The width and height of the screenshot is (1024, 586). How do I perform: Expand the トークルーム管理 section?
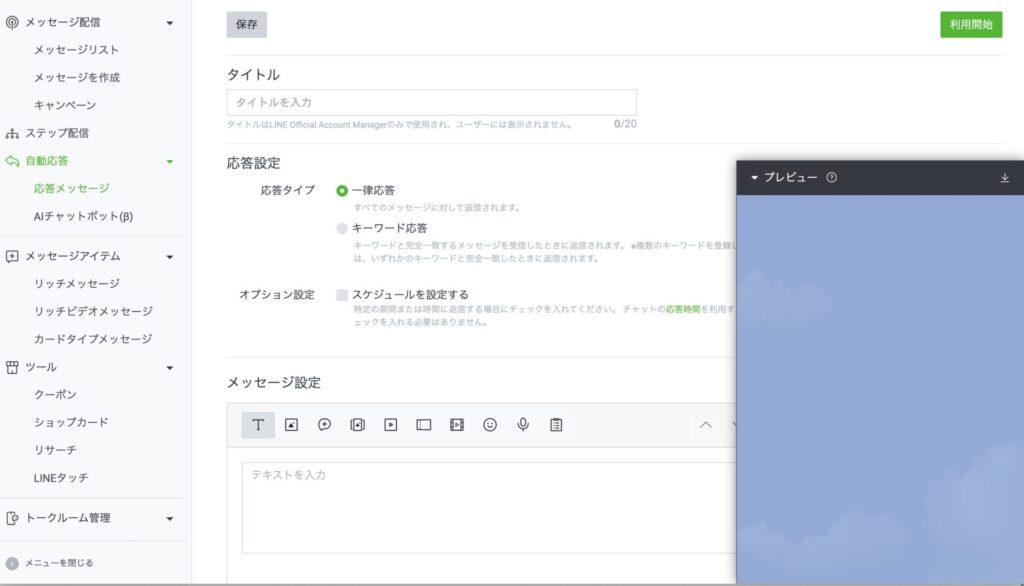tap(169, 520)
